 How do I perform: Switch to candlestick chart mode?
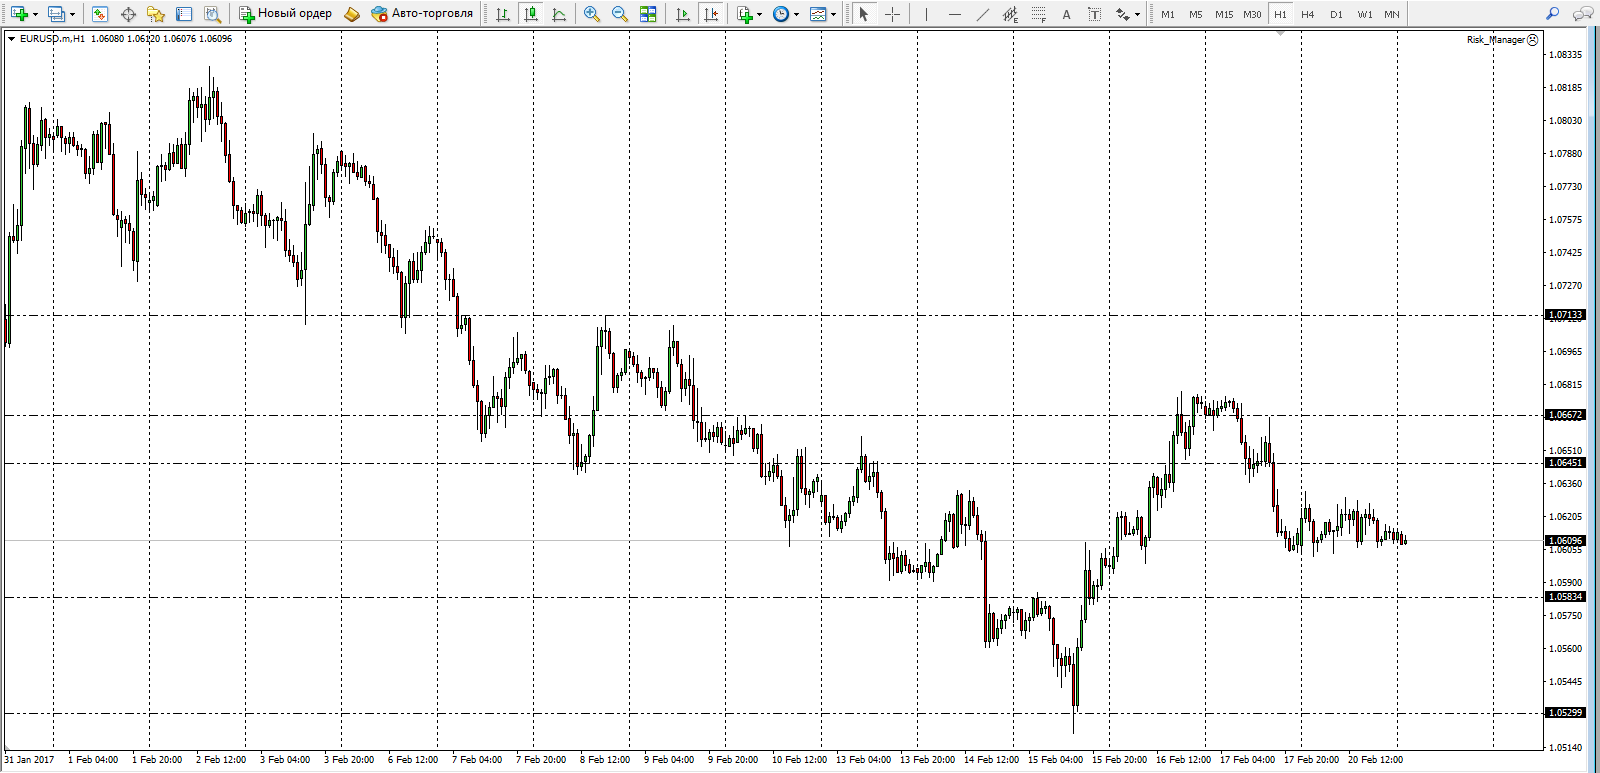point(531,14)
